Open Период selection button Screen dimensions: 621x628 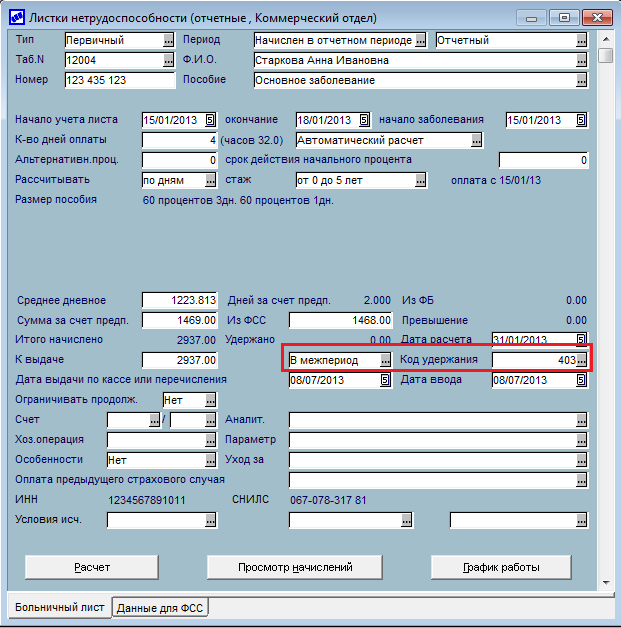tap(420, 40)
